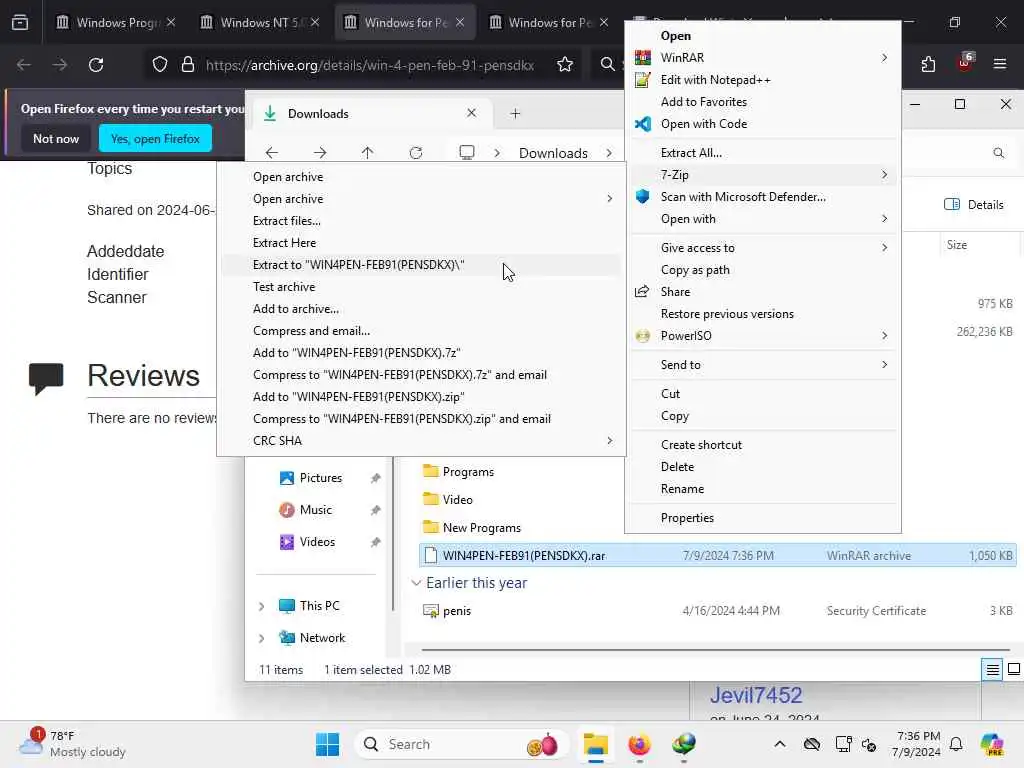Open Pictures in the navigation pane

[320, 478]
